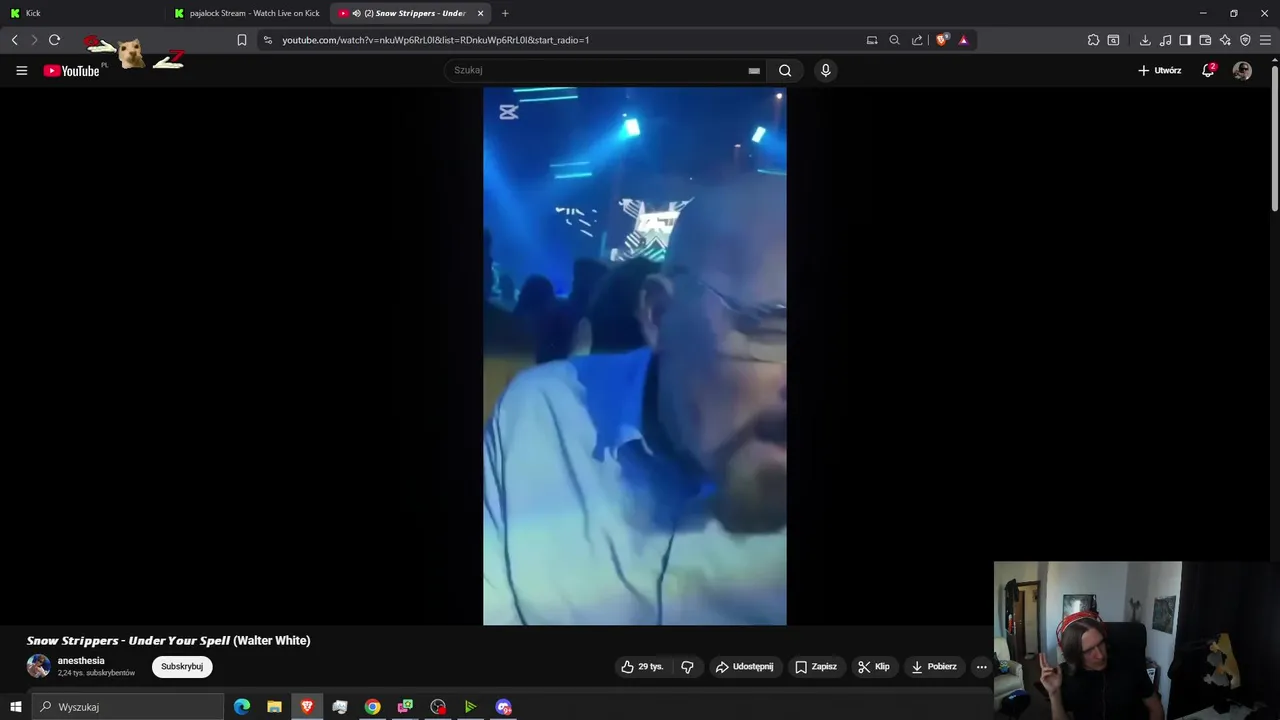Switch to pajalock Stream Kick tab
This screenshot has width=1280, height=720.
[x=247, y=13]
